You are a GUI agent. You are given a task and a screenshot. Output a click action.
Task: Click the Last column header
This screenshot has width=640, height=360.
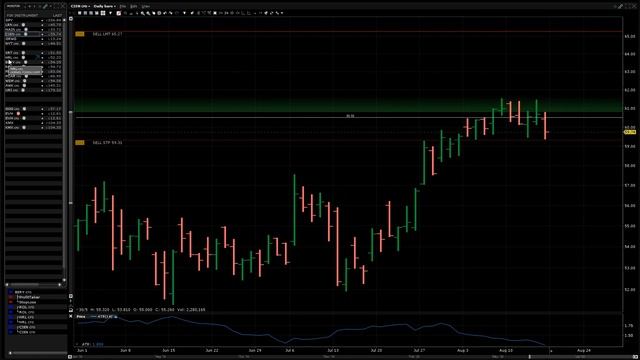click(x=58, y=16)
